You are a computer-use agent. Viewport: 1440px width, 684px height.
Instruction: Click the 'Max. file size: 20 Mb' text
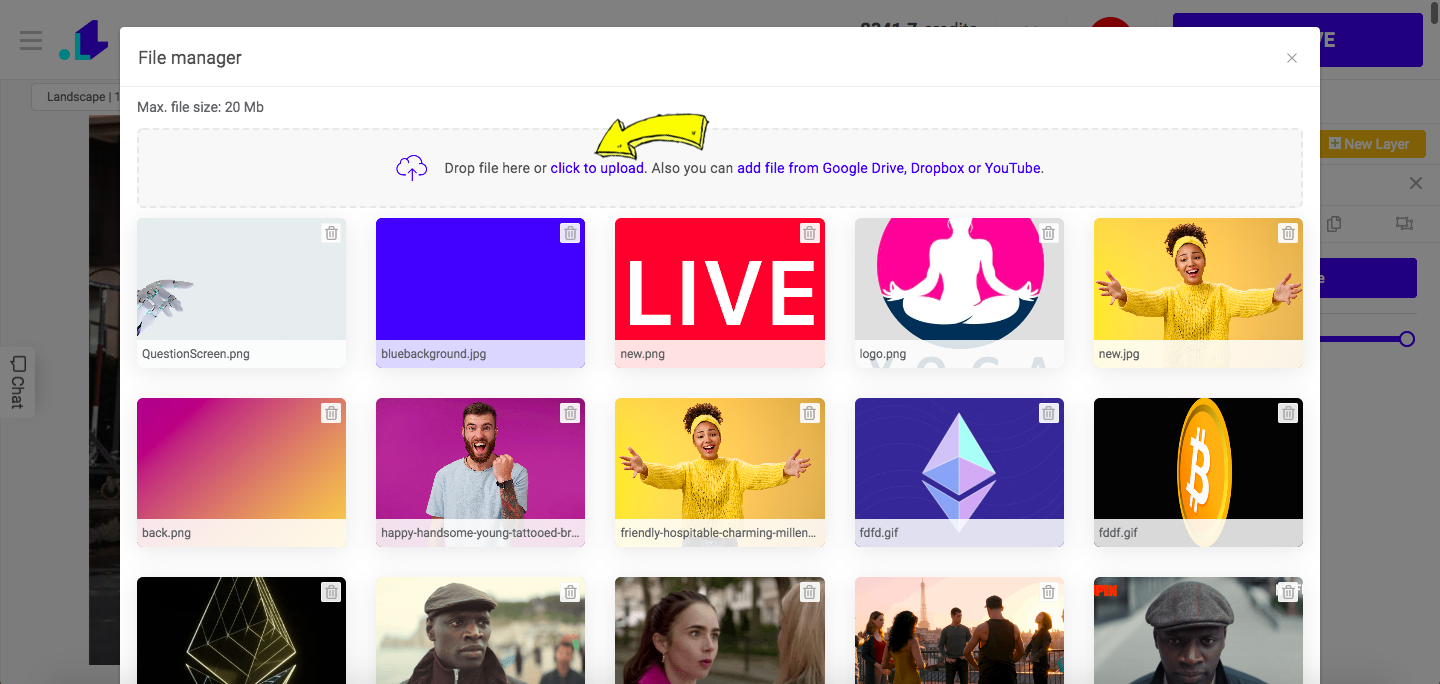tap(201, 107)
